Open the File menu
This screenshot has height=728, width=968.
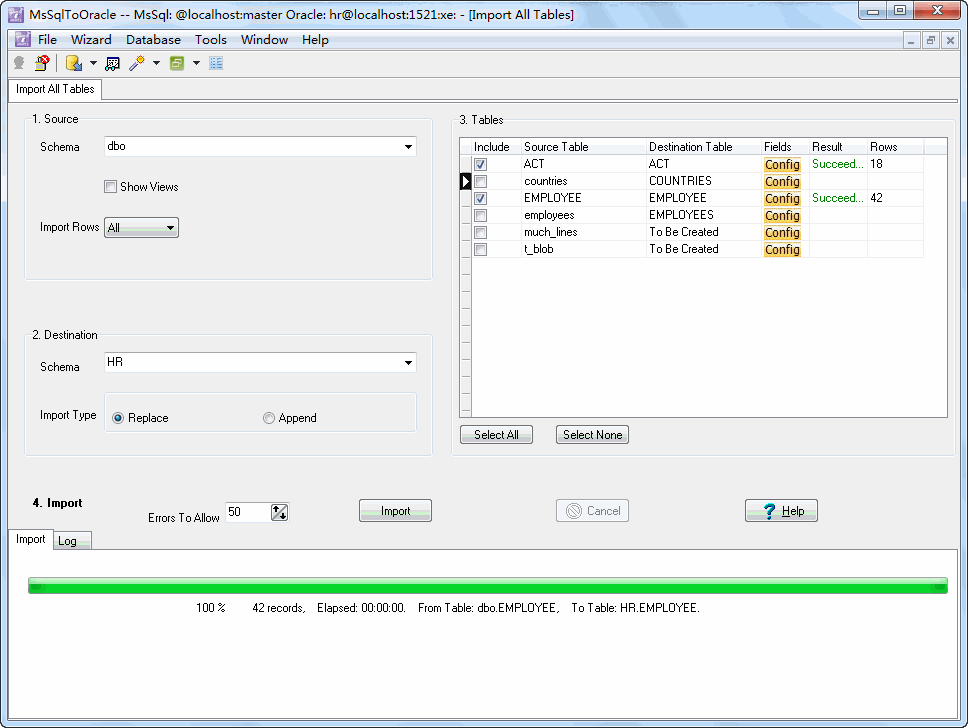pyautogui.click(x=48, y=40)
